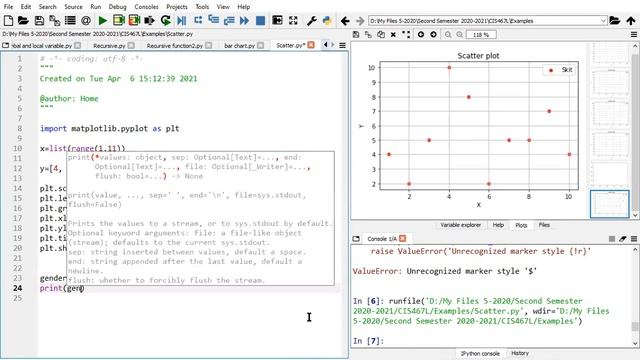Remove all plots icon

tap(406, 35)
